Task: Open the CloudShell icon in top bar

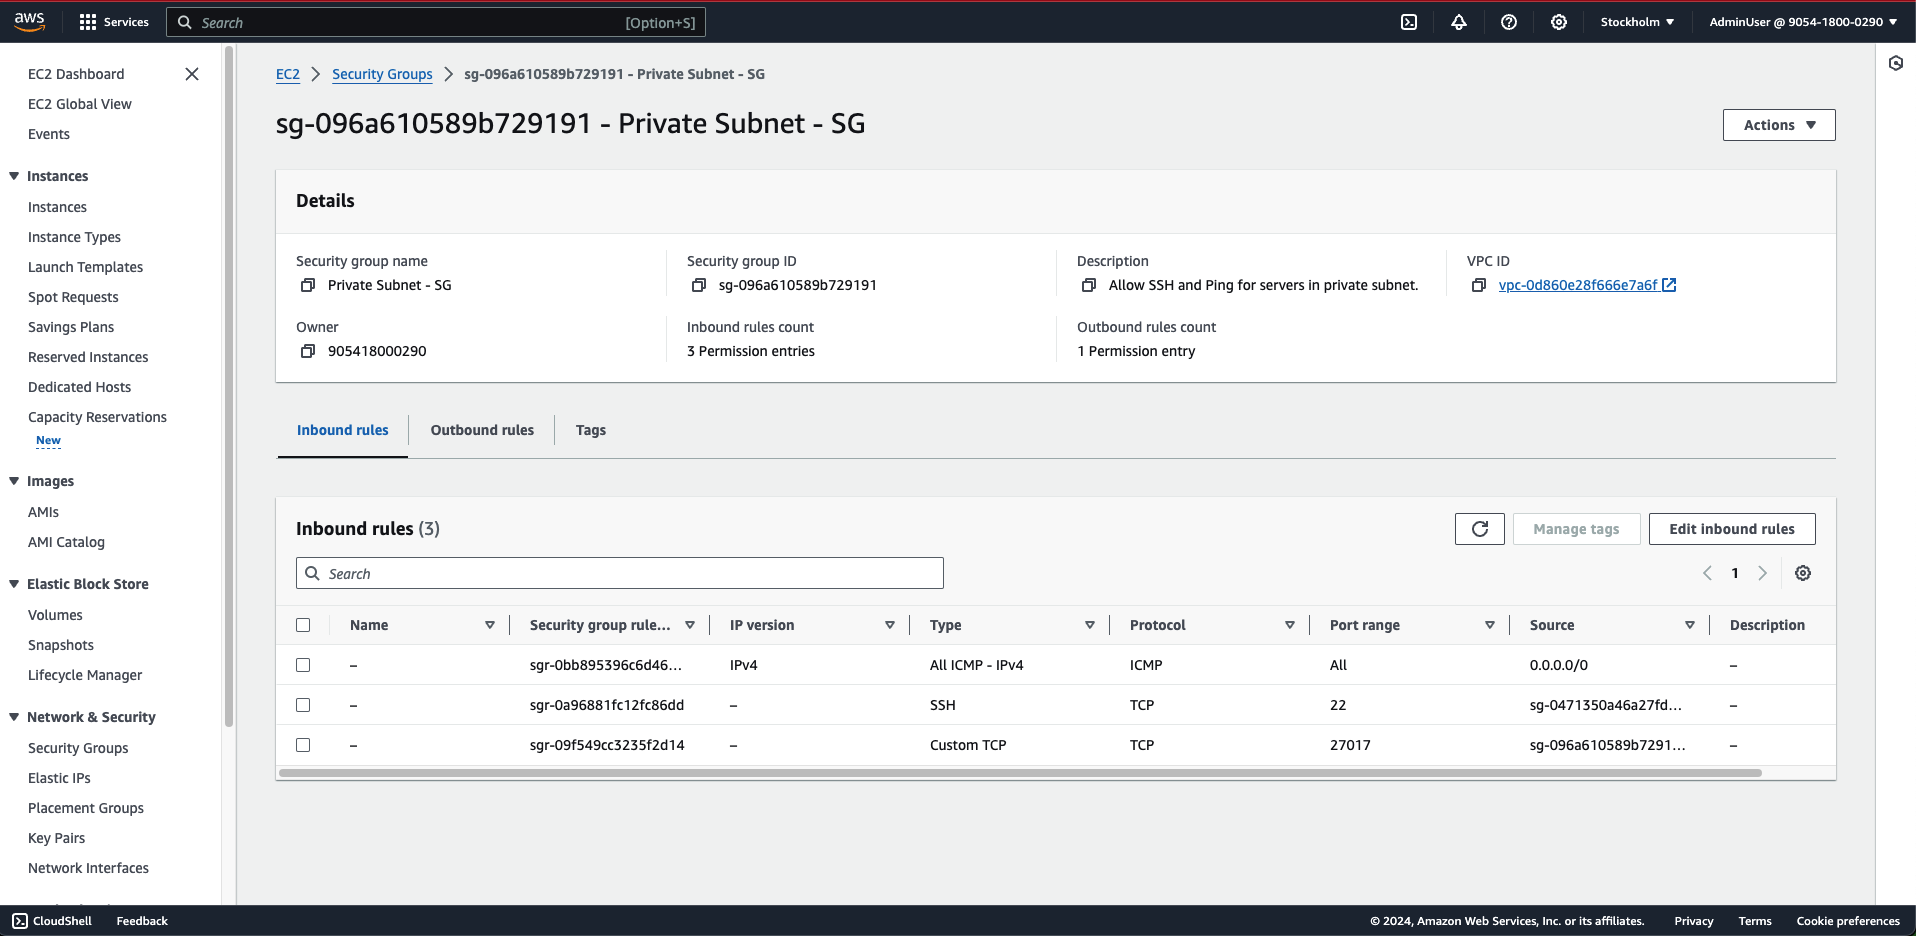Action: [x=1409, y=22]
